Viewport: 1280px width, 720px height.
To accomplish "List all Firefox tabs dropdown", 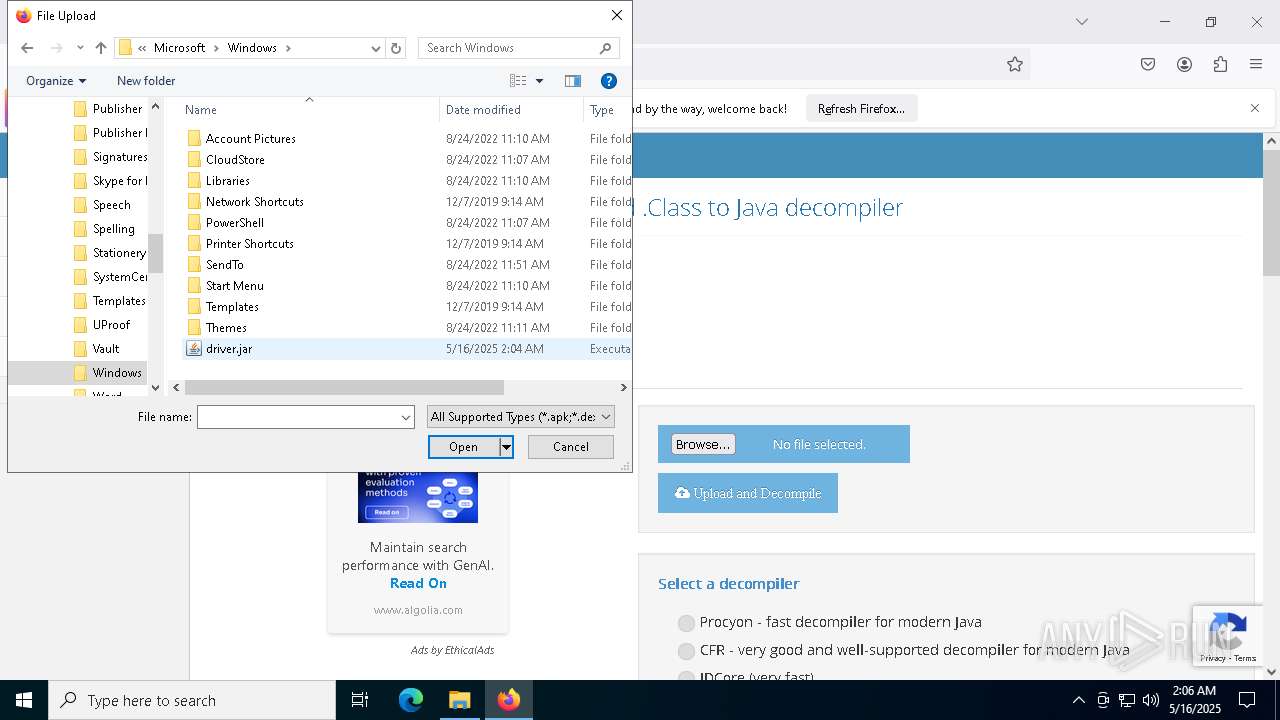I will (1081, 21).
